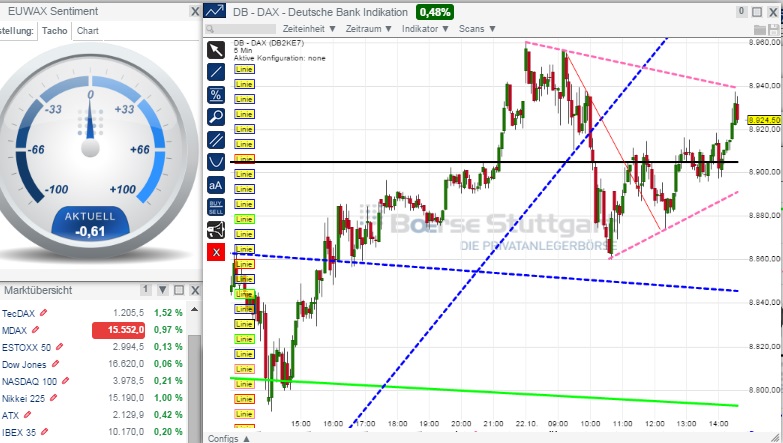Click the IBEX 35 value 10.170,0

click(x=126, y=432)
